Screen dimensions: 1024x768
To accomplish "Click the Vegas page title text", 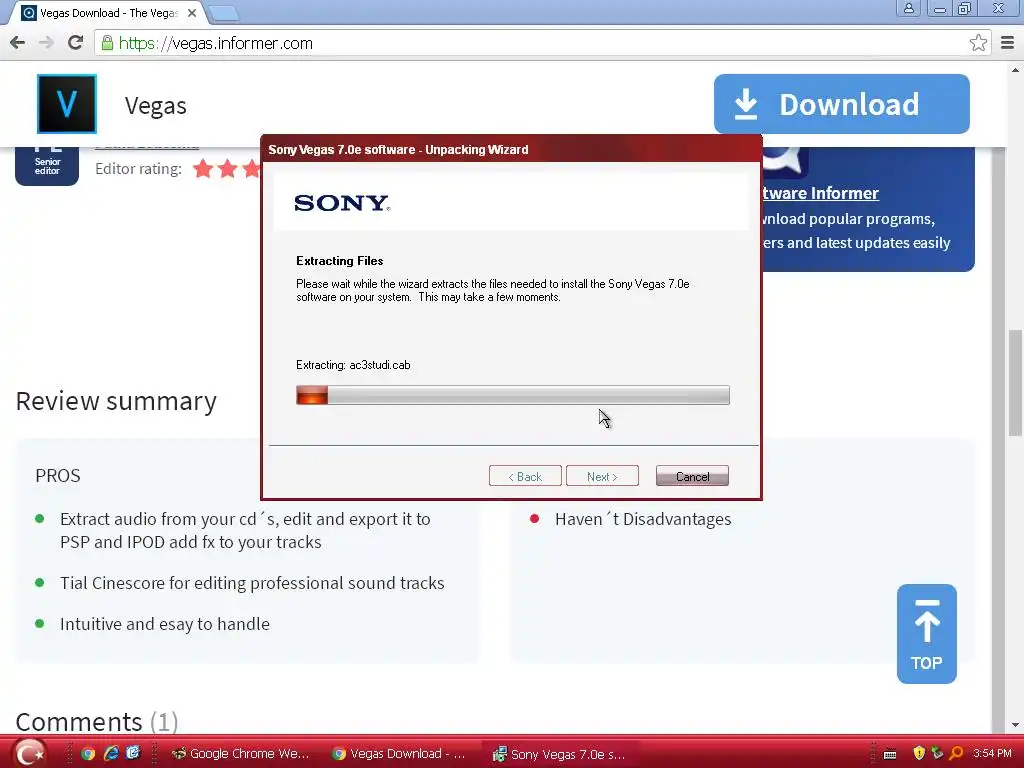I will (x=155, y=106).
